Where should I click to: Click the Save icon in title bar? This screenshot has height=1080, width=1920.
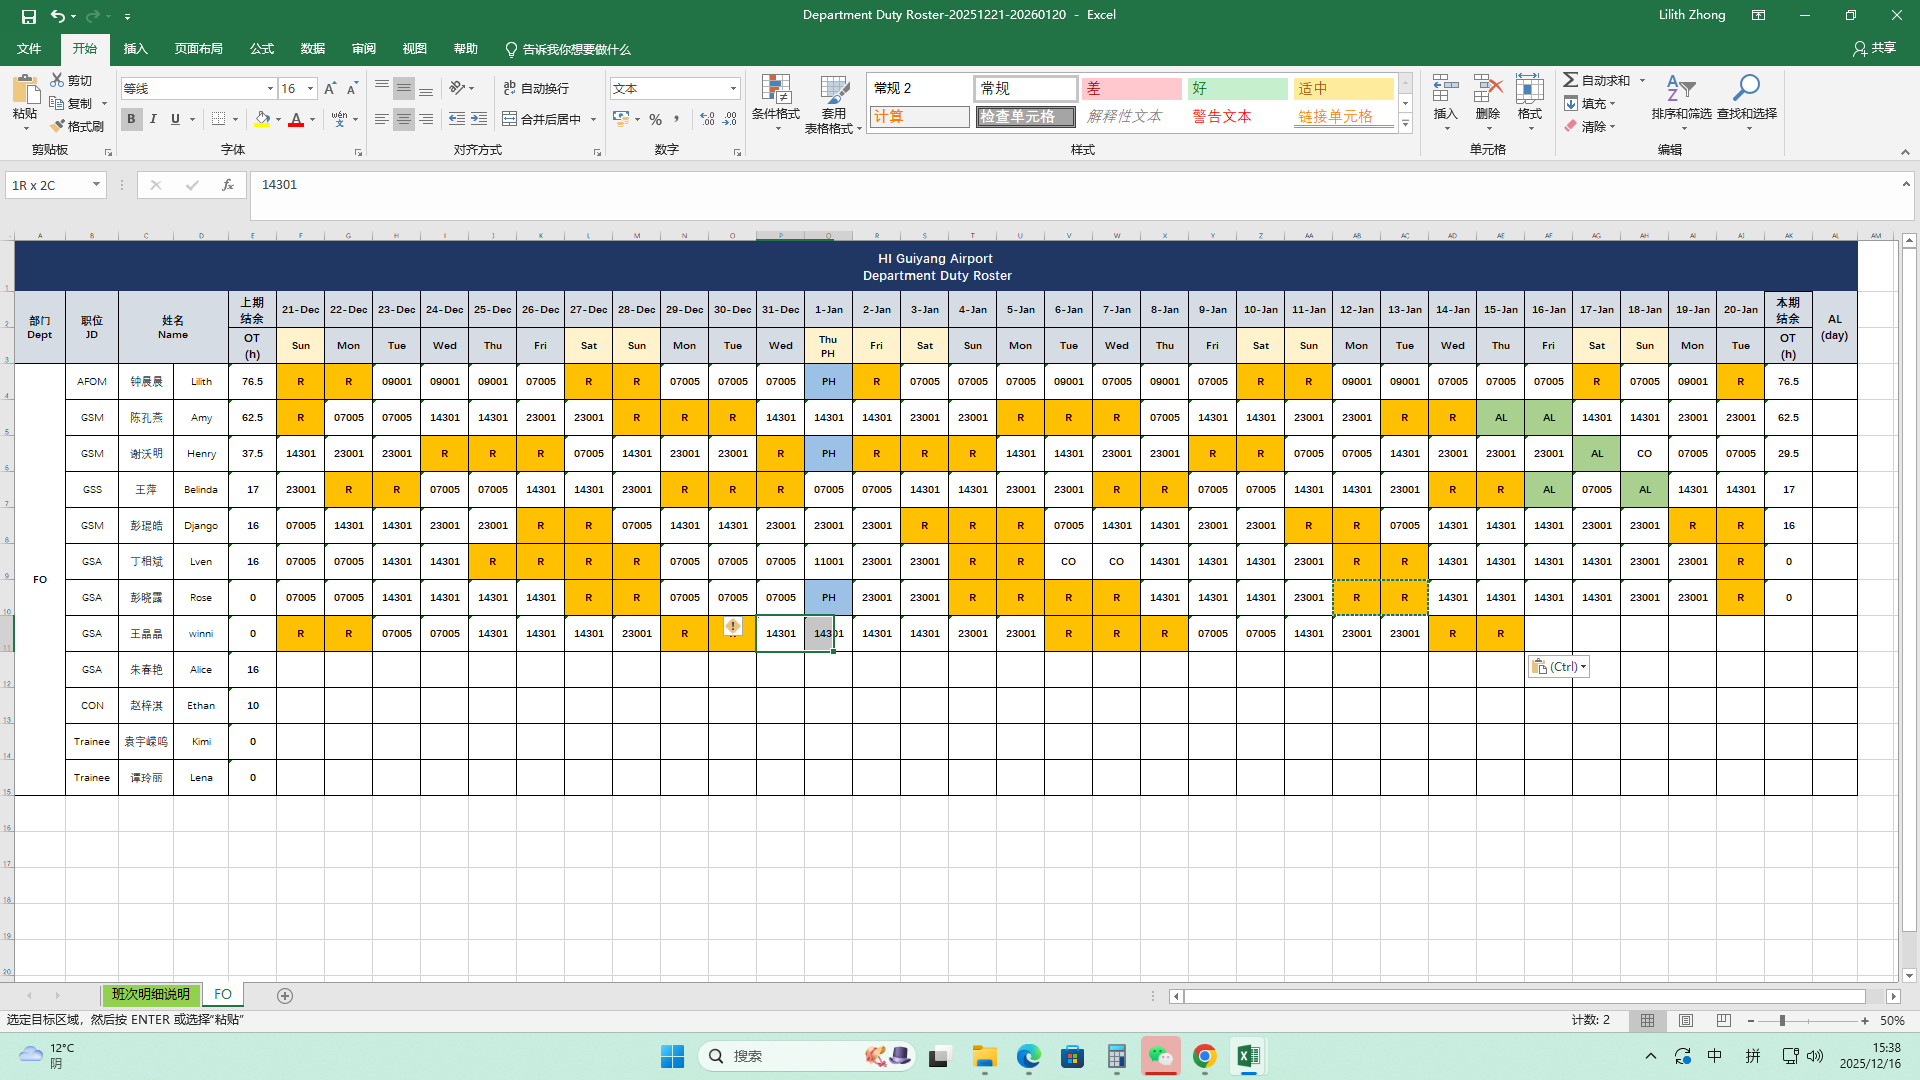(x=28, y=16)
